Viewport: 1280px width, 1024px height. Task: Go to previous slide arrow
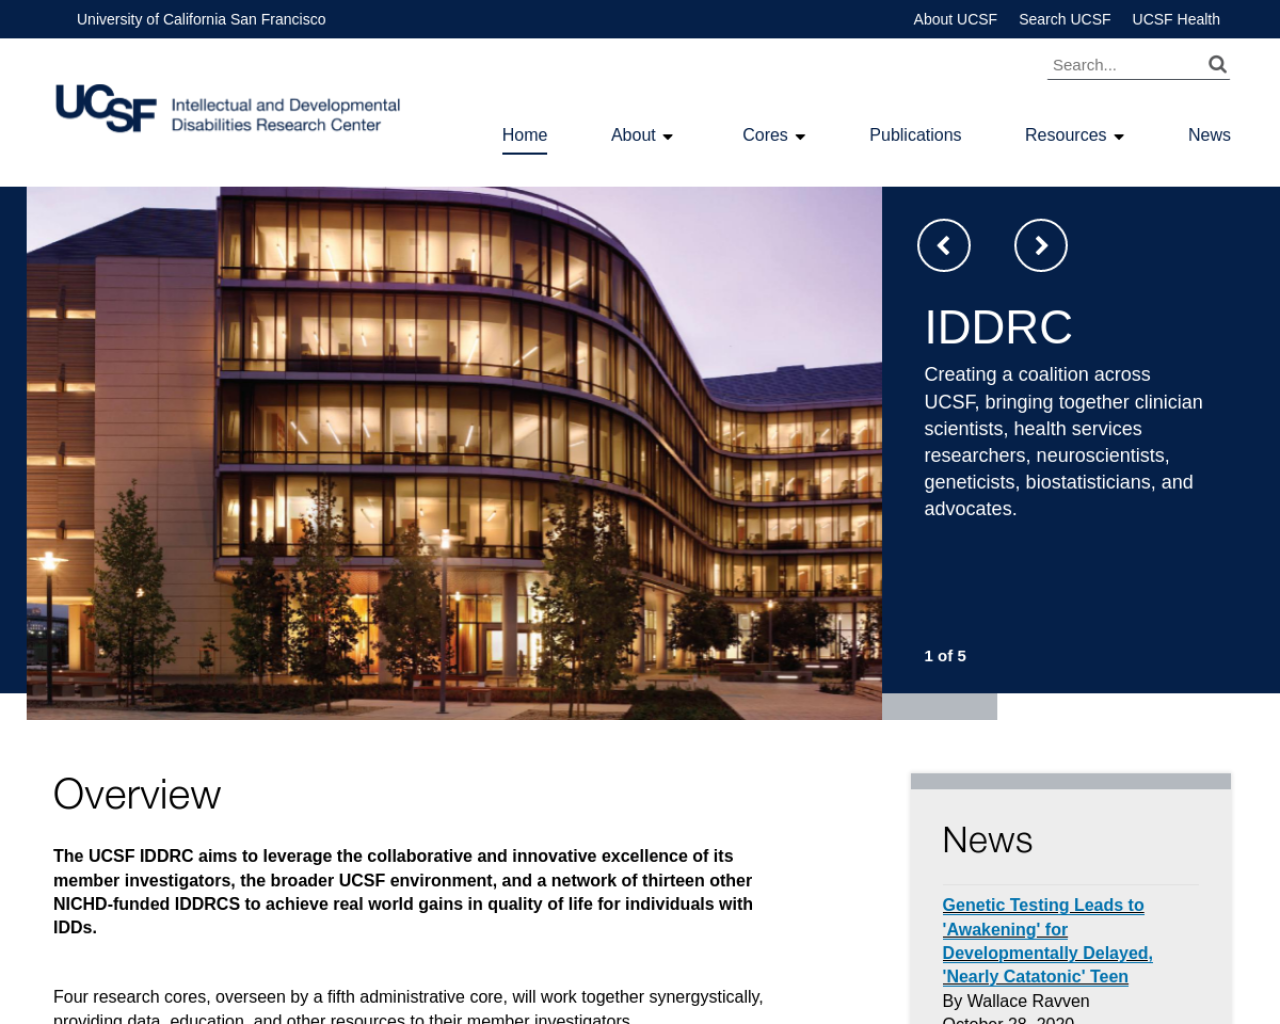pos(944,245)
